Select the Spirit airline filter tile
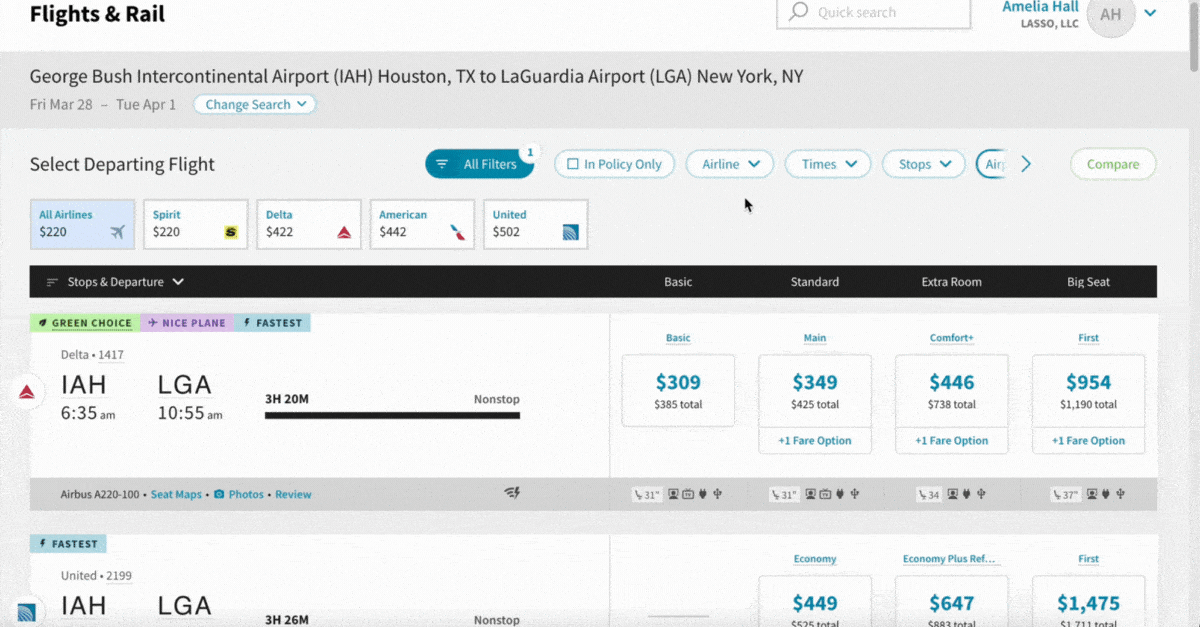 (x=195, y=224)
